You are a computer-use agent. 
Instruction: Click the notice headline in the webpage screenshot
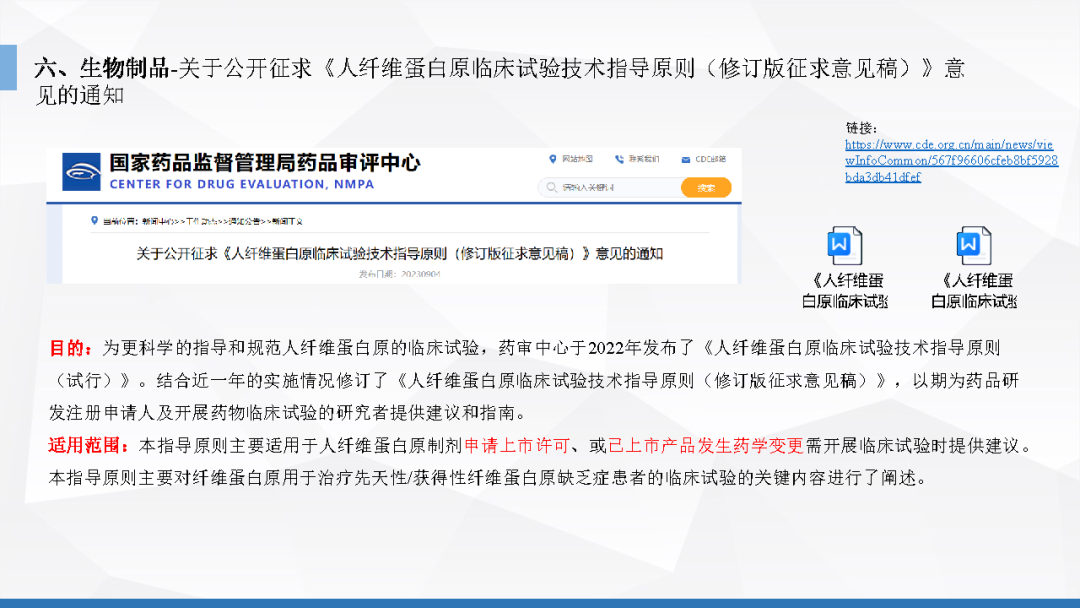(x=399, y=253)
